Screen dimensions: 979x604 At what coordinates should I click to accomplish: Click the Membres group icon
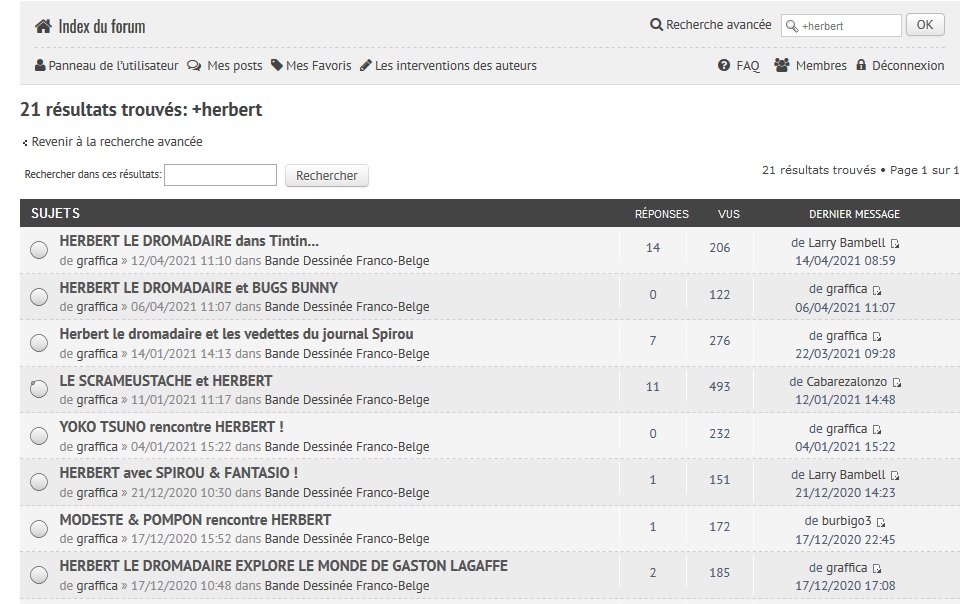point(781,66)
